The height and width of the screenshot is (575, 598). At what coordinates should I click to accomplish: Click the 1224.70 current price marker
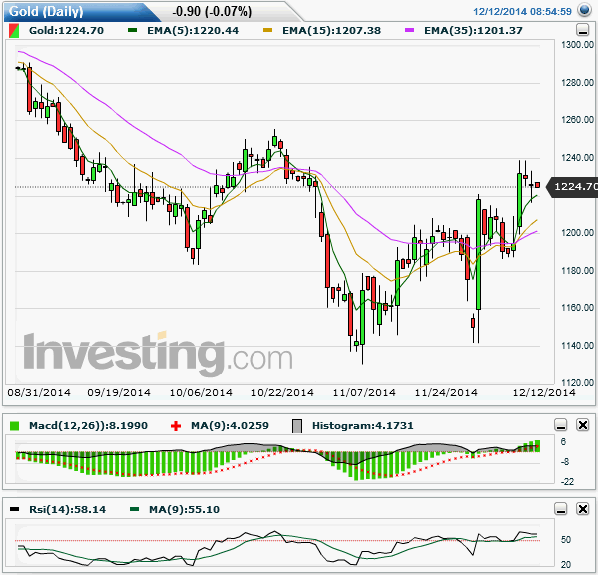pyautogui.click(x=573, y=186)
